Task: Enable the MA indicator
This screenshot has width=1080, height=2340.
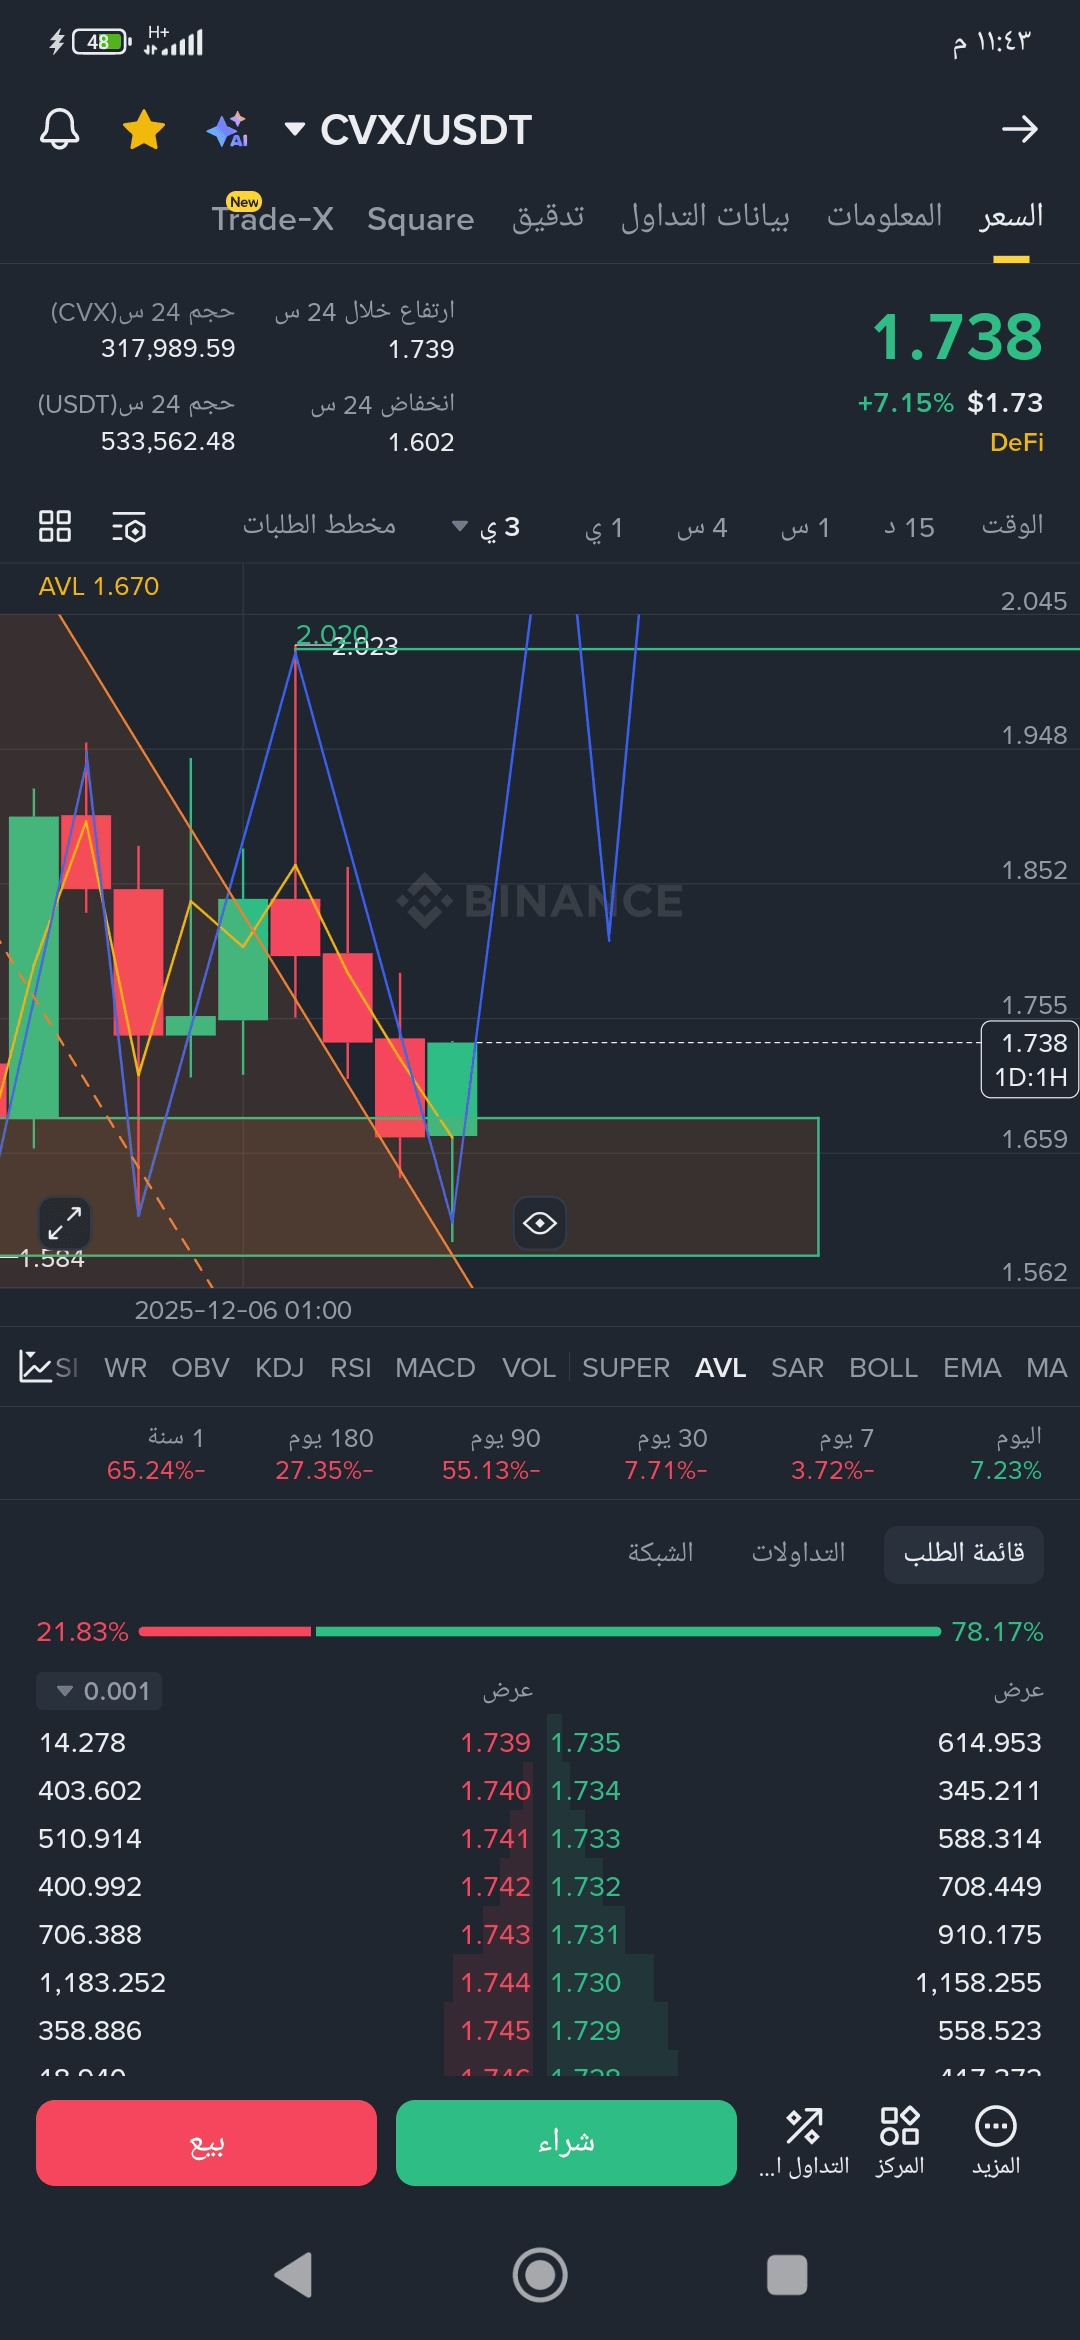Action: [1047, 1368]
